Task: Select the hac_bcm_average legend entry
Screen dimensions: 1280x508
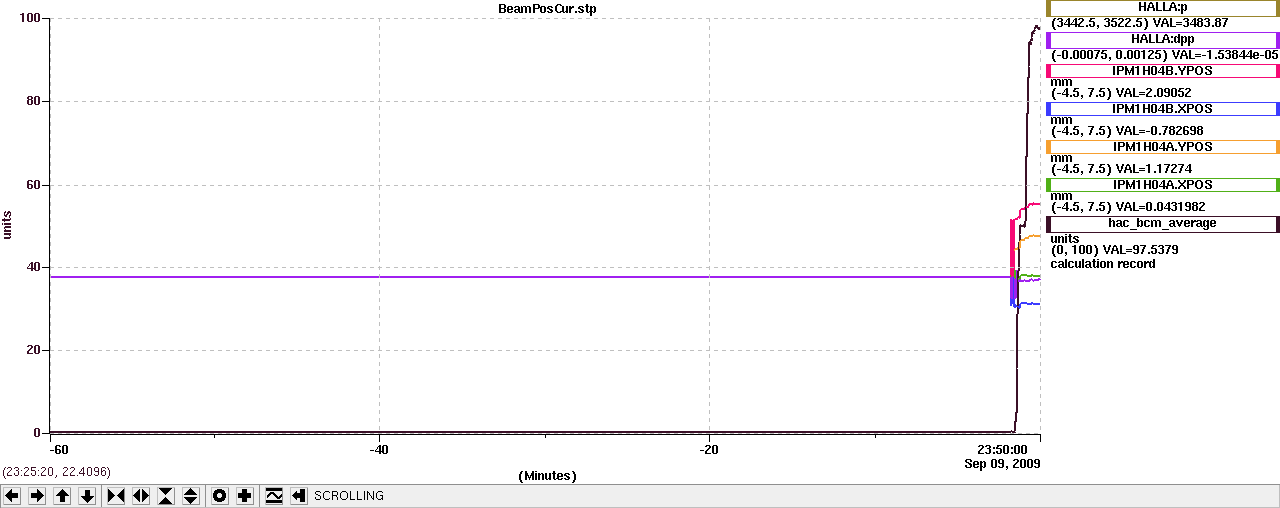Action: (1162, 224)
